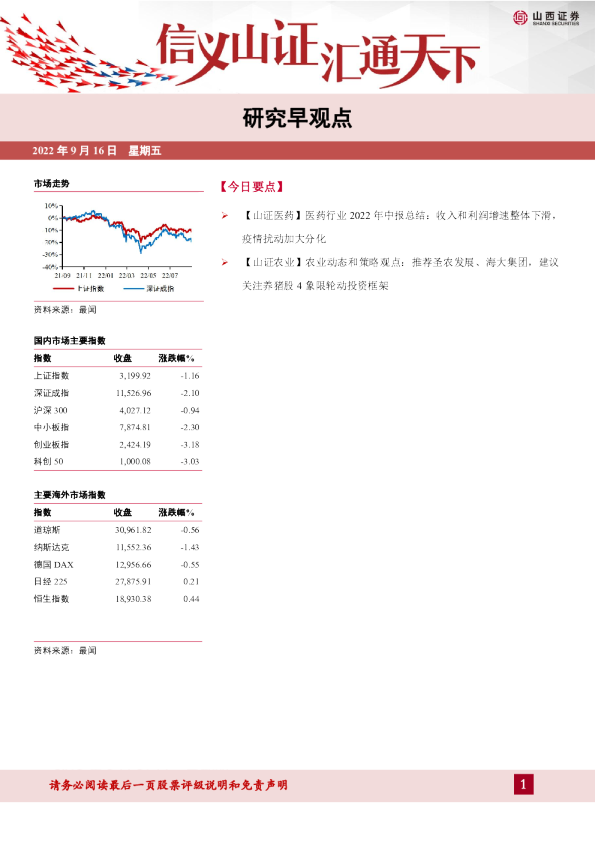Image resolution: width=595 pixels, height=842 pixels.
Task: Click the footer disclaimer text 请务必阅读最后一页
Action: coord(169,785)
